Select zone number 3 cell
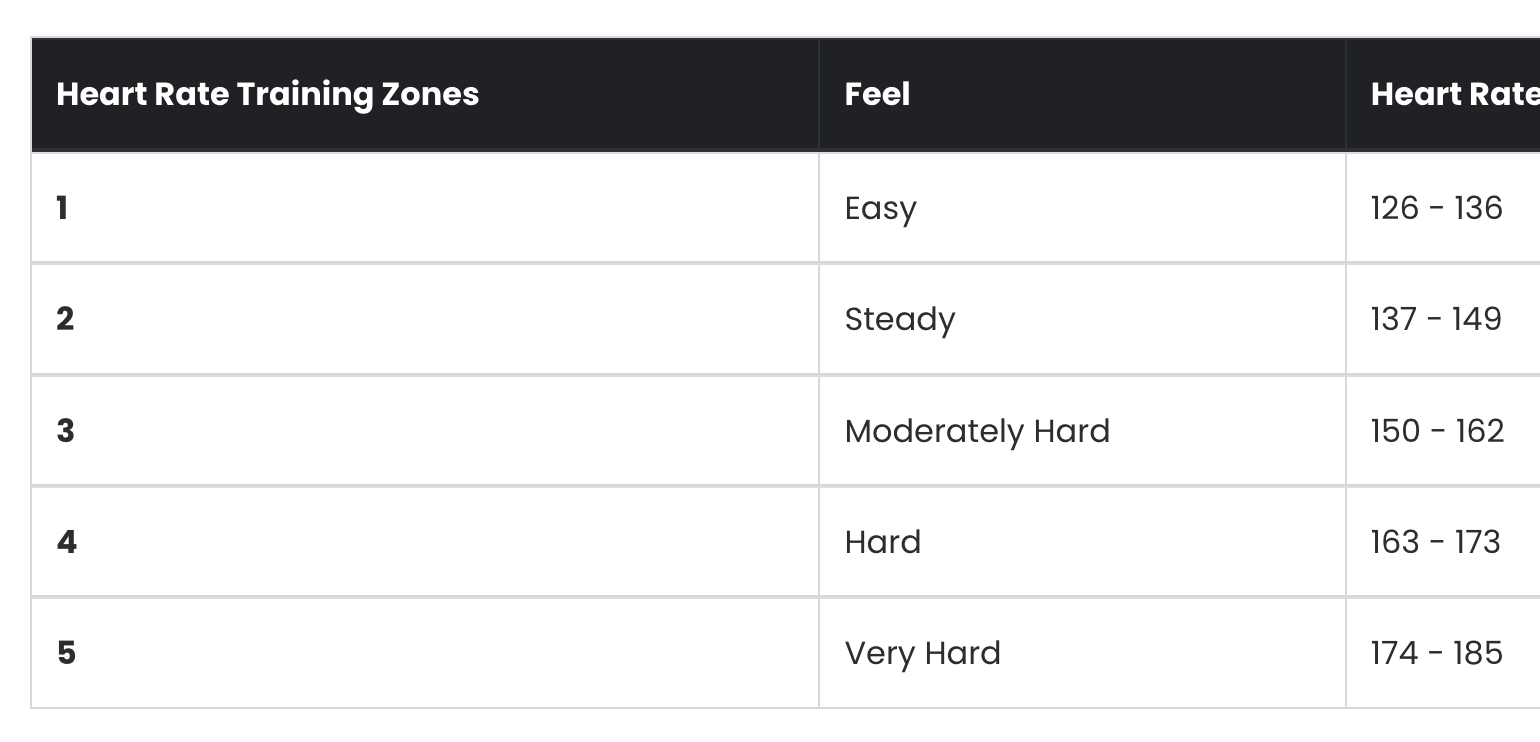The height and width of the screenshot is (742, 1540). point(65,431)
